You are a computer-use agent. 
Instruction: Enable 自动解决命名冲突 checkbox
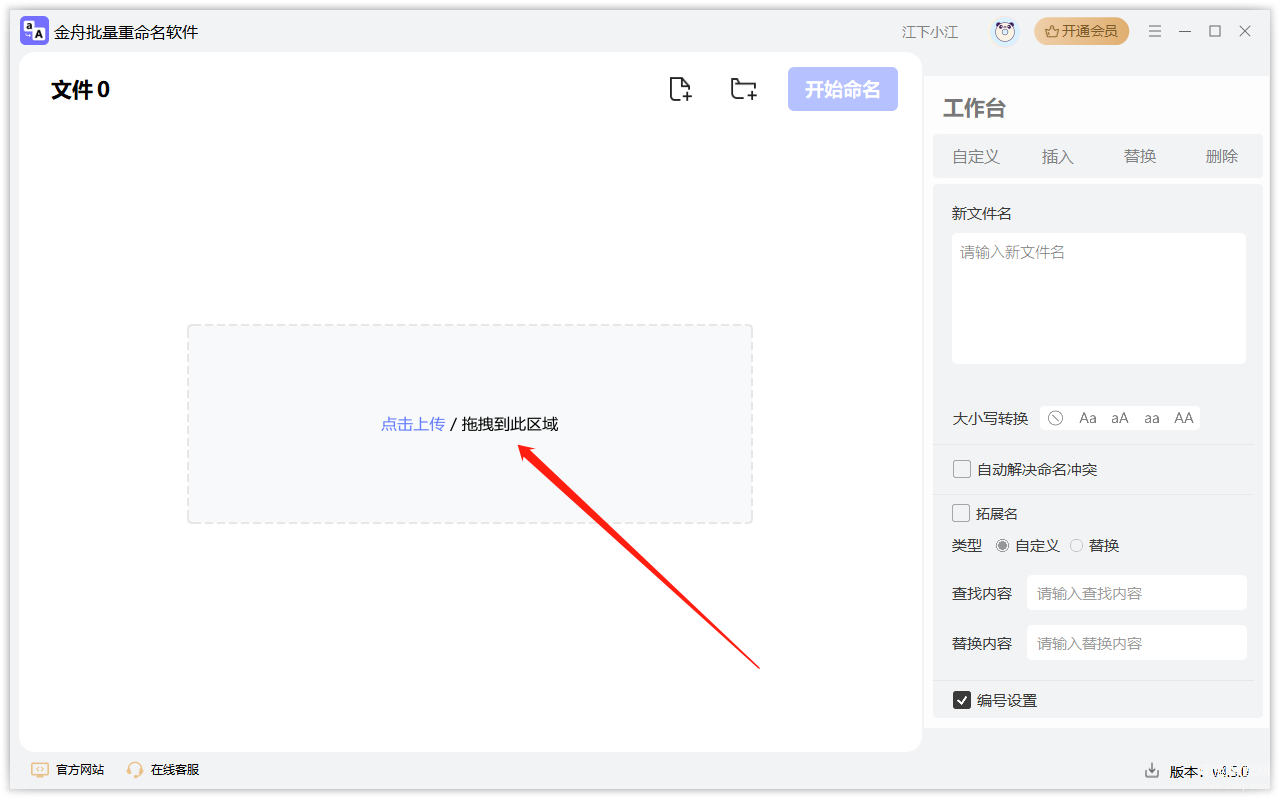pyautogui.click(x=962, y=469)
